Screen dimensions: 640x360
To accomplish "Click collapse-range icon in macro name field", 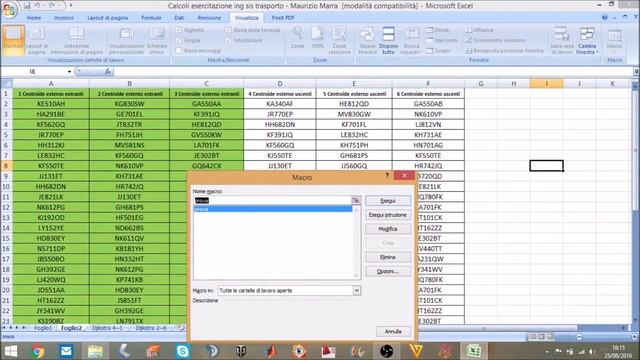I will (x=356, y=200).
